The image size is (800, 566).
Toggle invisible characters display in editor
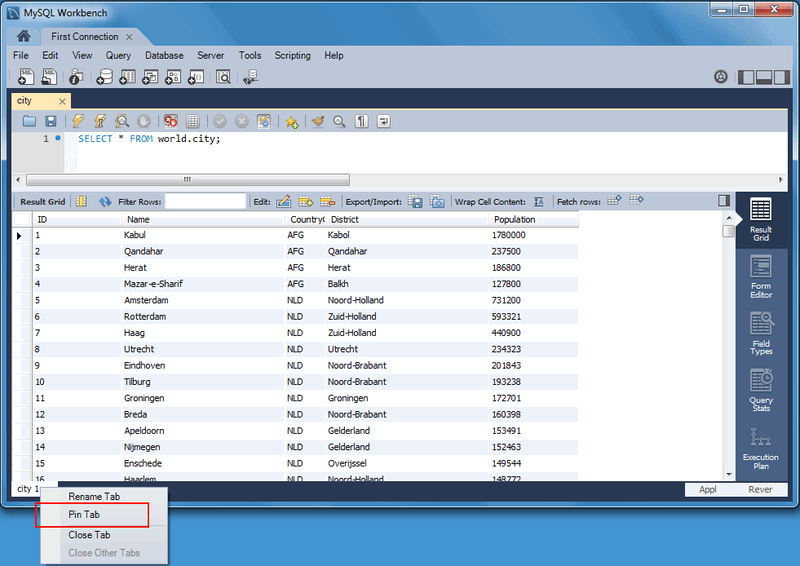(361, 121)
